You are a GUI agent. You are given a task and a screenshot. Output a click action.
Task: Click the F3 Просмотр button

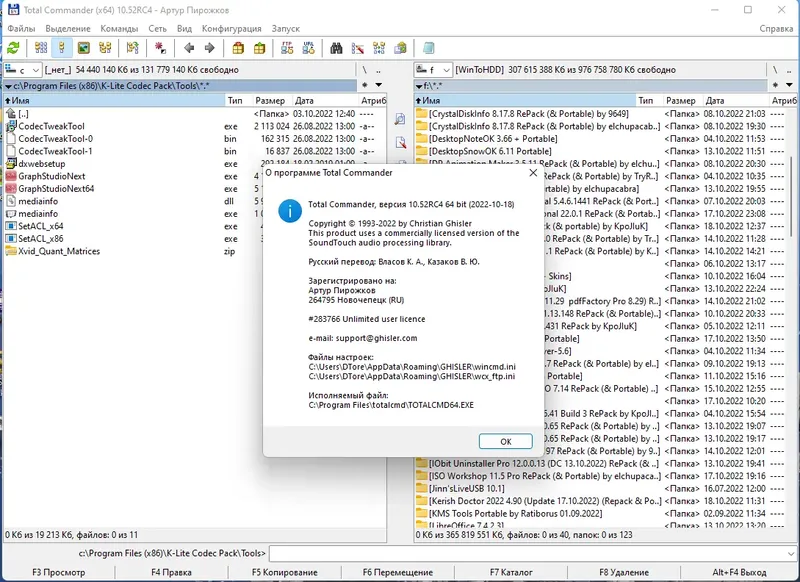click(59, 572)
